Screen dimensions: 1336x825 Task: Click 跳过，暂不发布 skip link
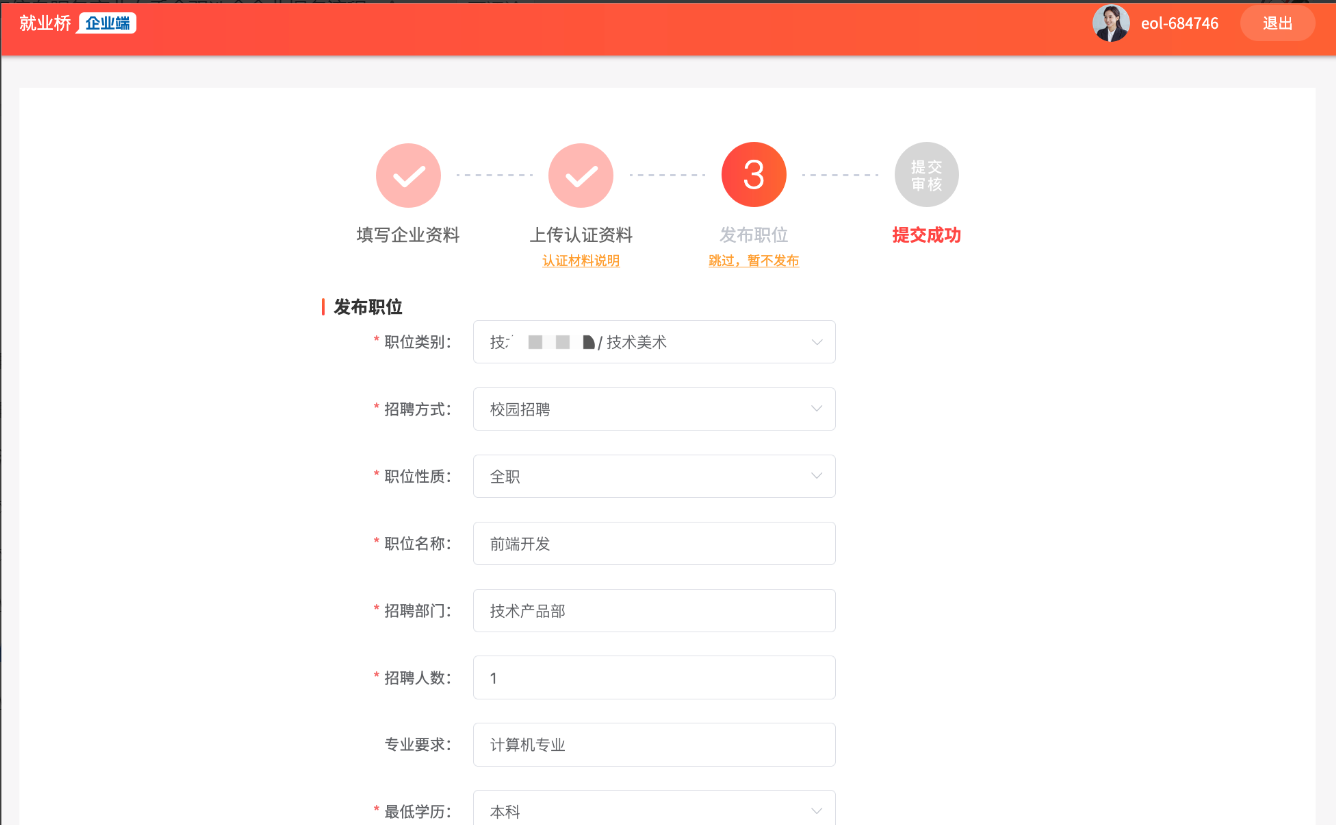coord(754,261)
